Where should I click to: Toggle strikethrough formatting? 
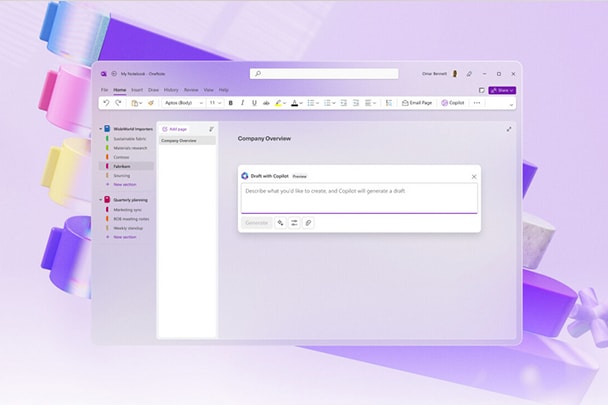coord(266,103)
